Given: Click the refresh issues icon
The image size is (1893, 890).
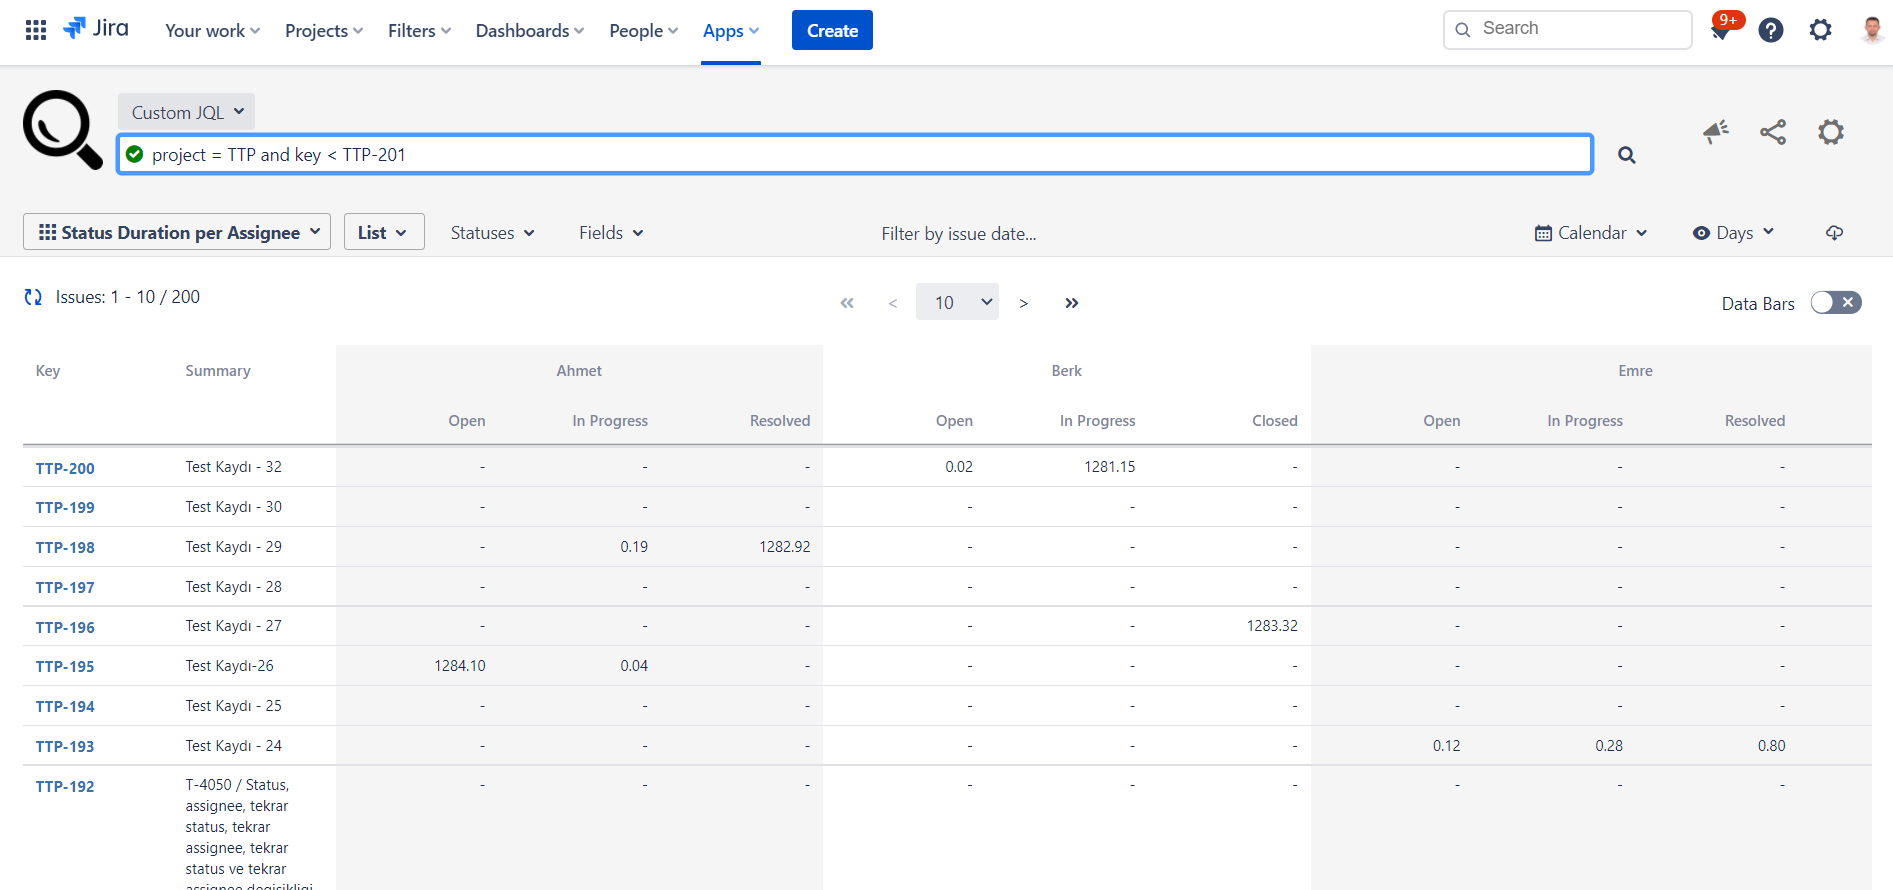Looking at the screenshot, I should click(33, 297).
